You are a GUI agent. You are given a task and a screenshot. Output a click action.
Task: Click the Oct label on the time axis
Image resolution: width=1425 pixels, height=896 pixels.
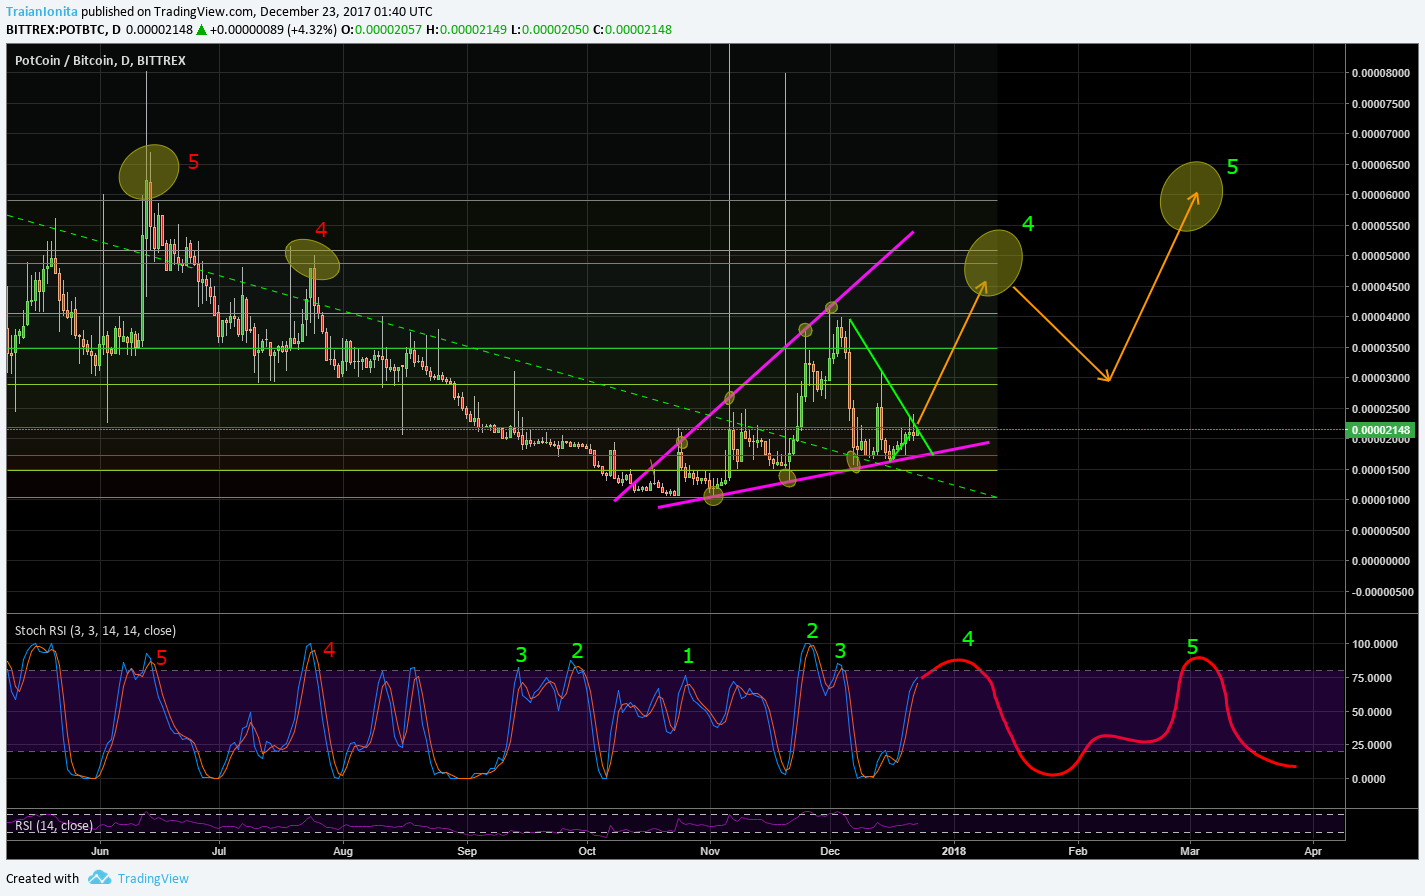pyautogui.click(x=587, y=851)
